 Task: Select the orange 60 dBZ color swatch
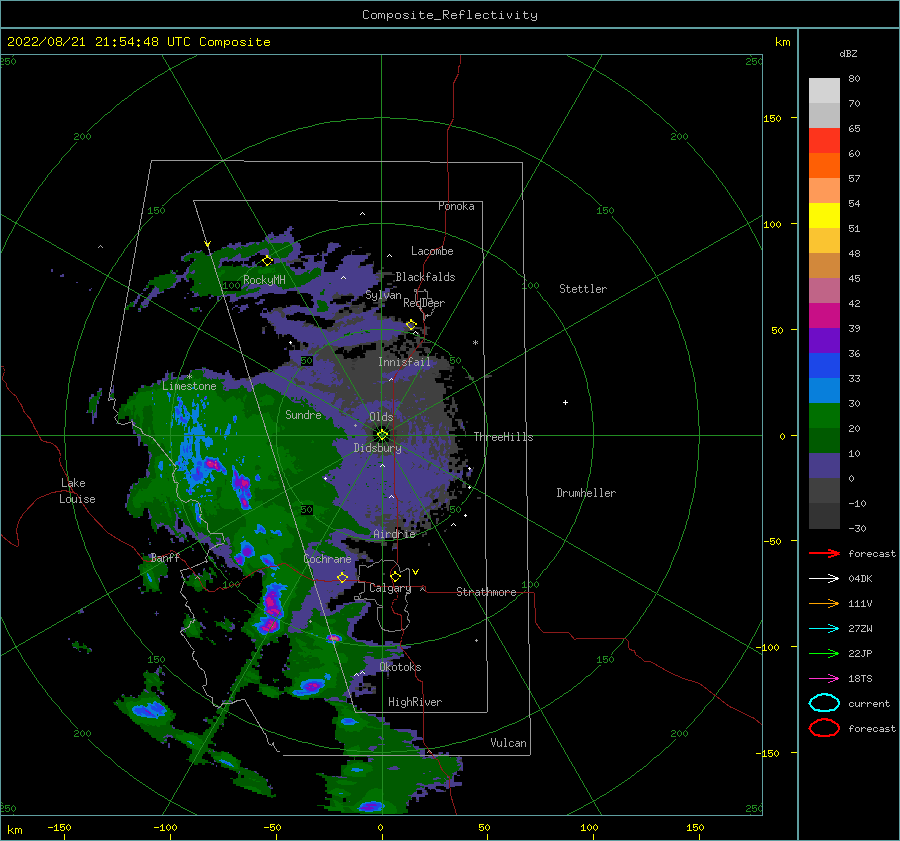824,165
